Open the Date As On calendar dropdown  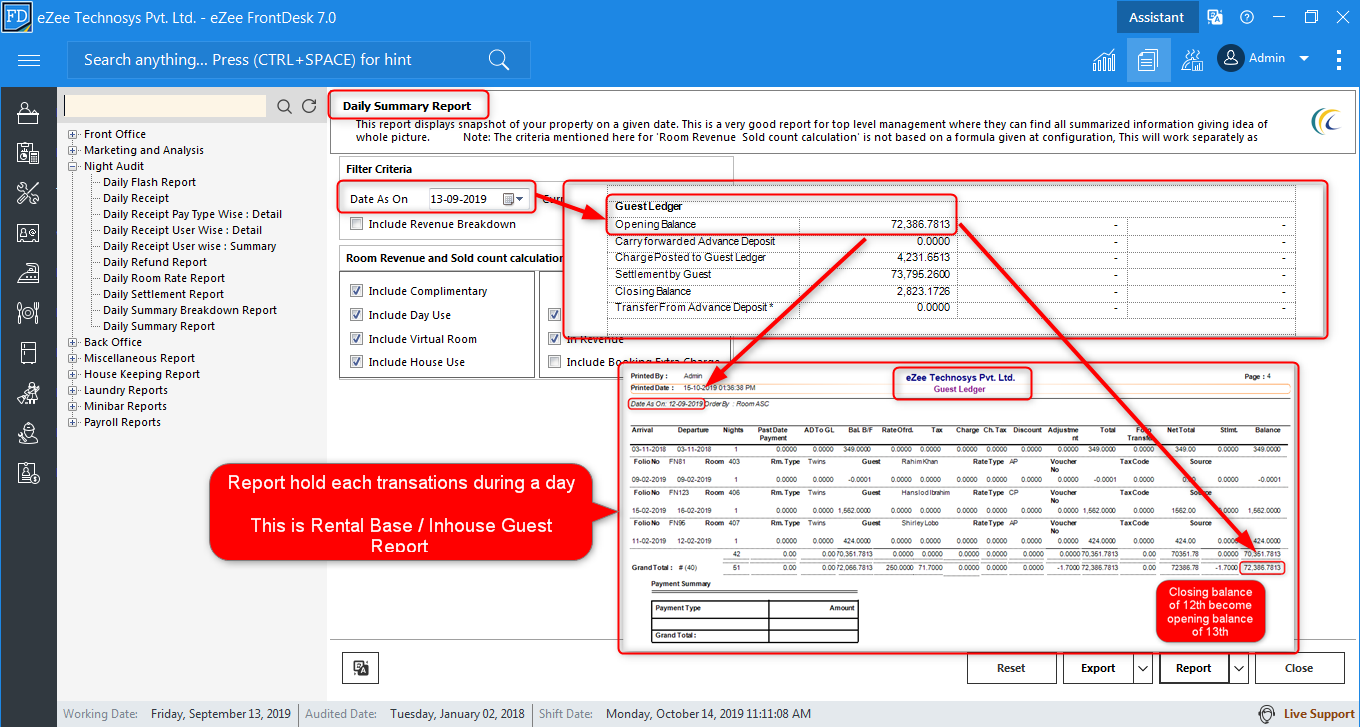[513, 199]
